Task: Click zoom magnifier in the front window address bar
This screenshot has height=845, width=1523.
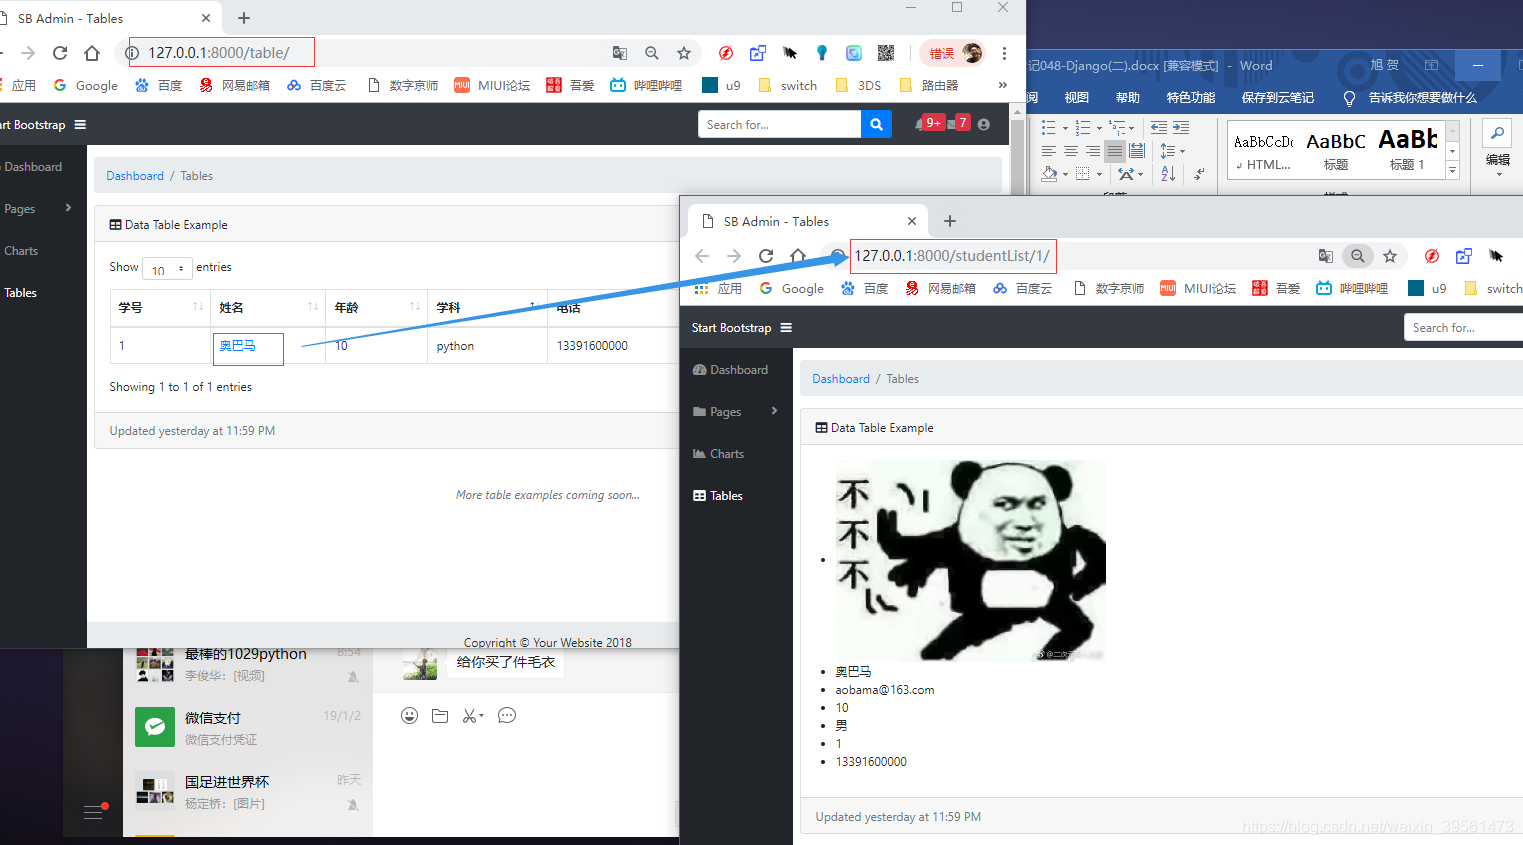Action: pyautogui.click(x=1358, y=256)
